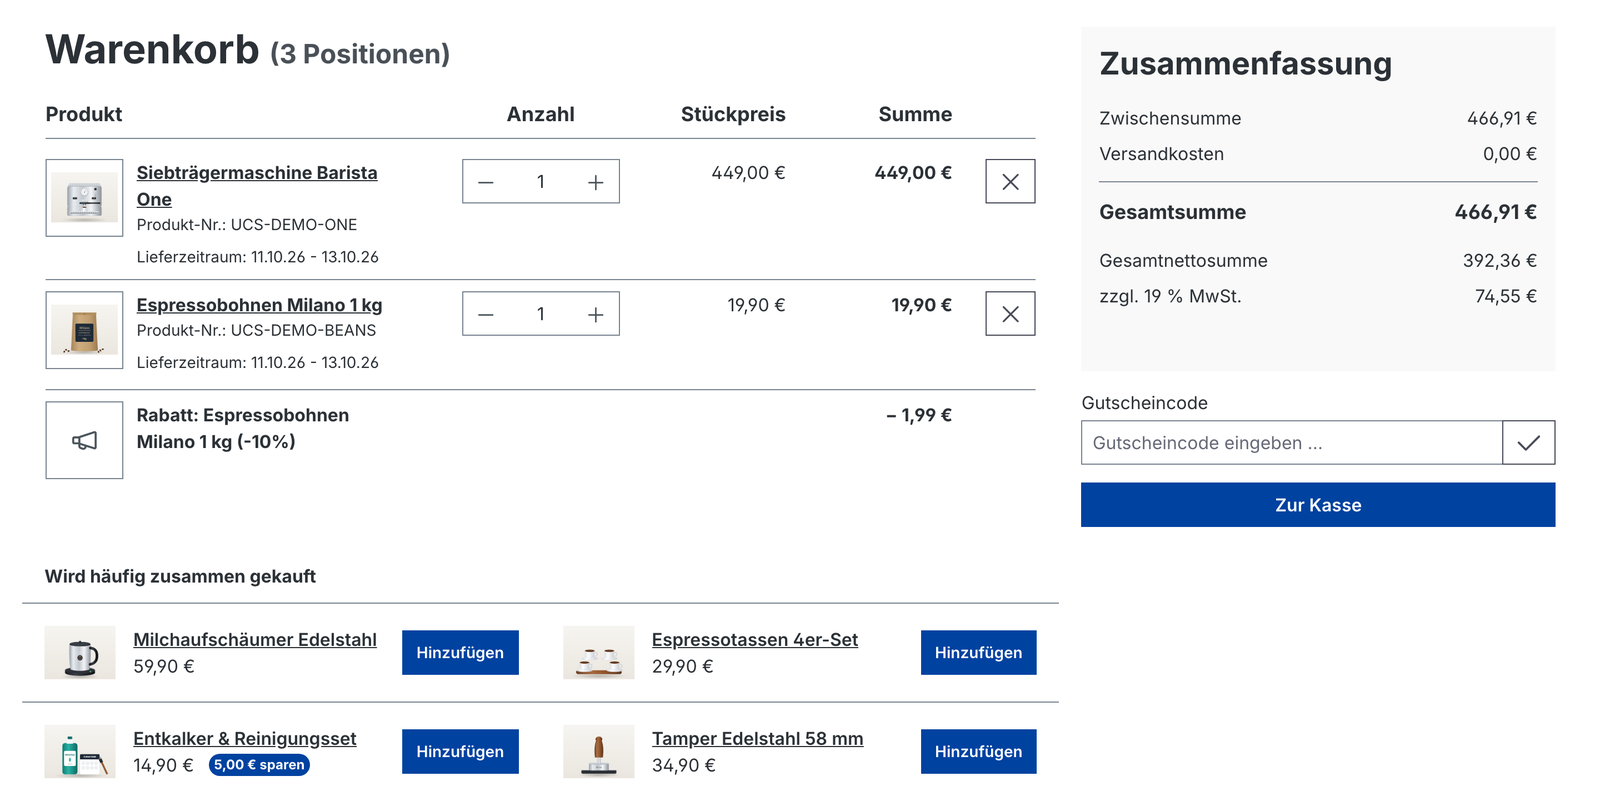Increase quantity of Siebträgermaschine Barista One
Image resolution: width=1600 pixels, height=786 pixels.
(x=596, y=182)
